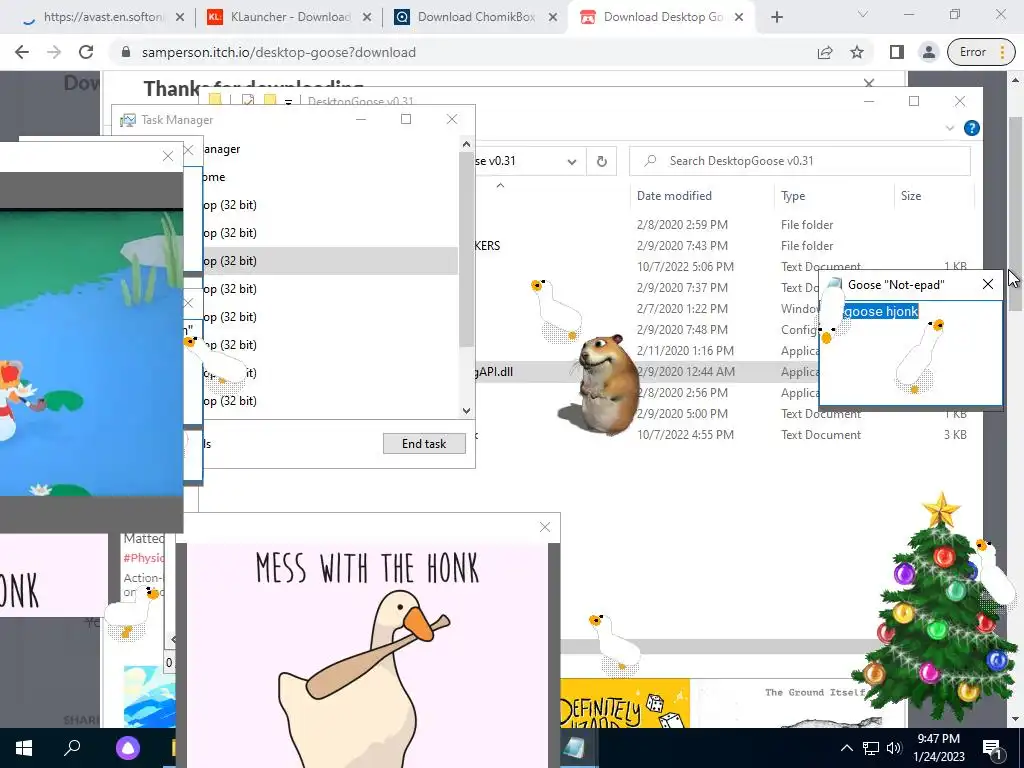Close the Thanks for downloading dialog

click(869, 83)
